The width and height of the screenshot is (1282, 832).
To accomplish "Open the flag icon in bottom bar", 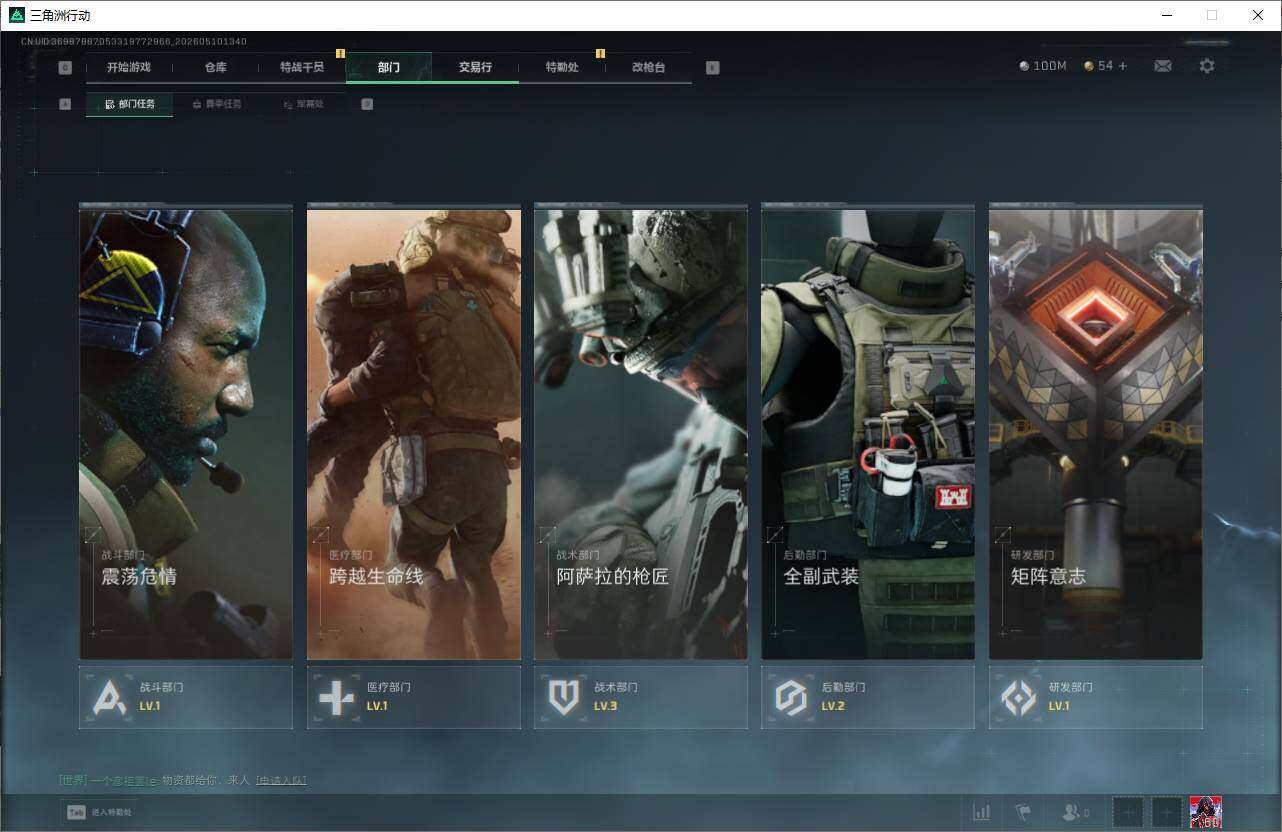I will click(x=1022, y=812).
